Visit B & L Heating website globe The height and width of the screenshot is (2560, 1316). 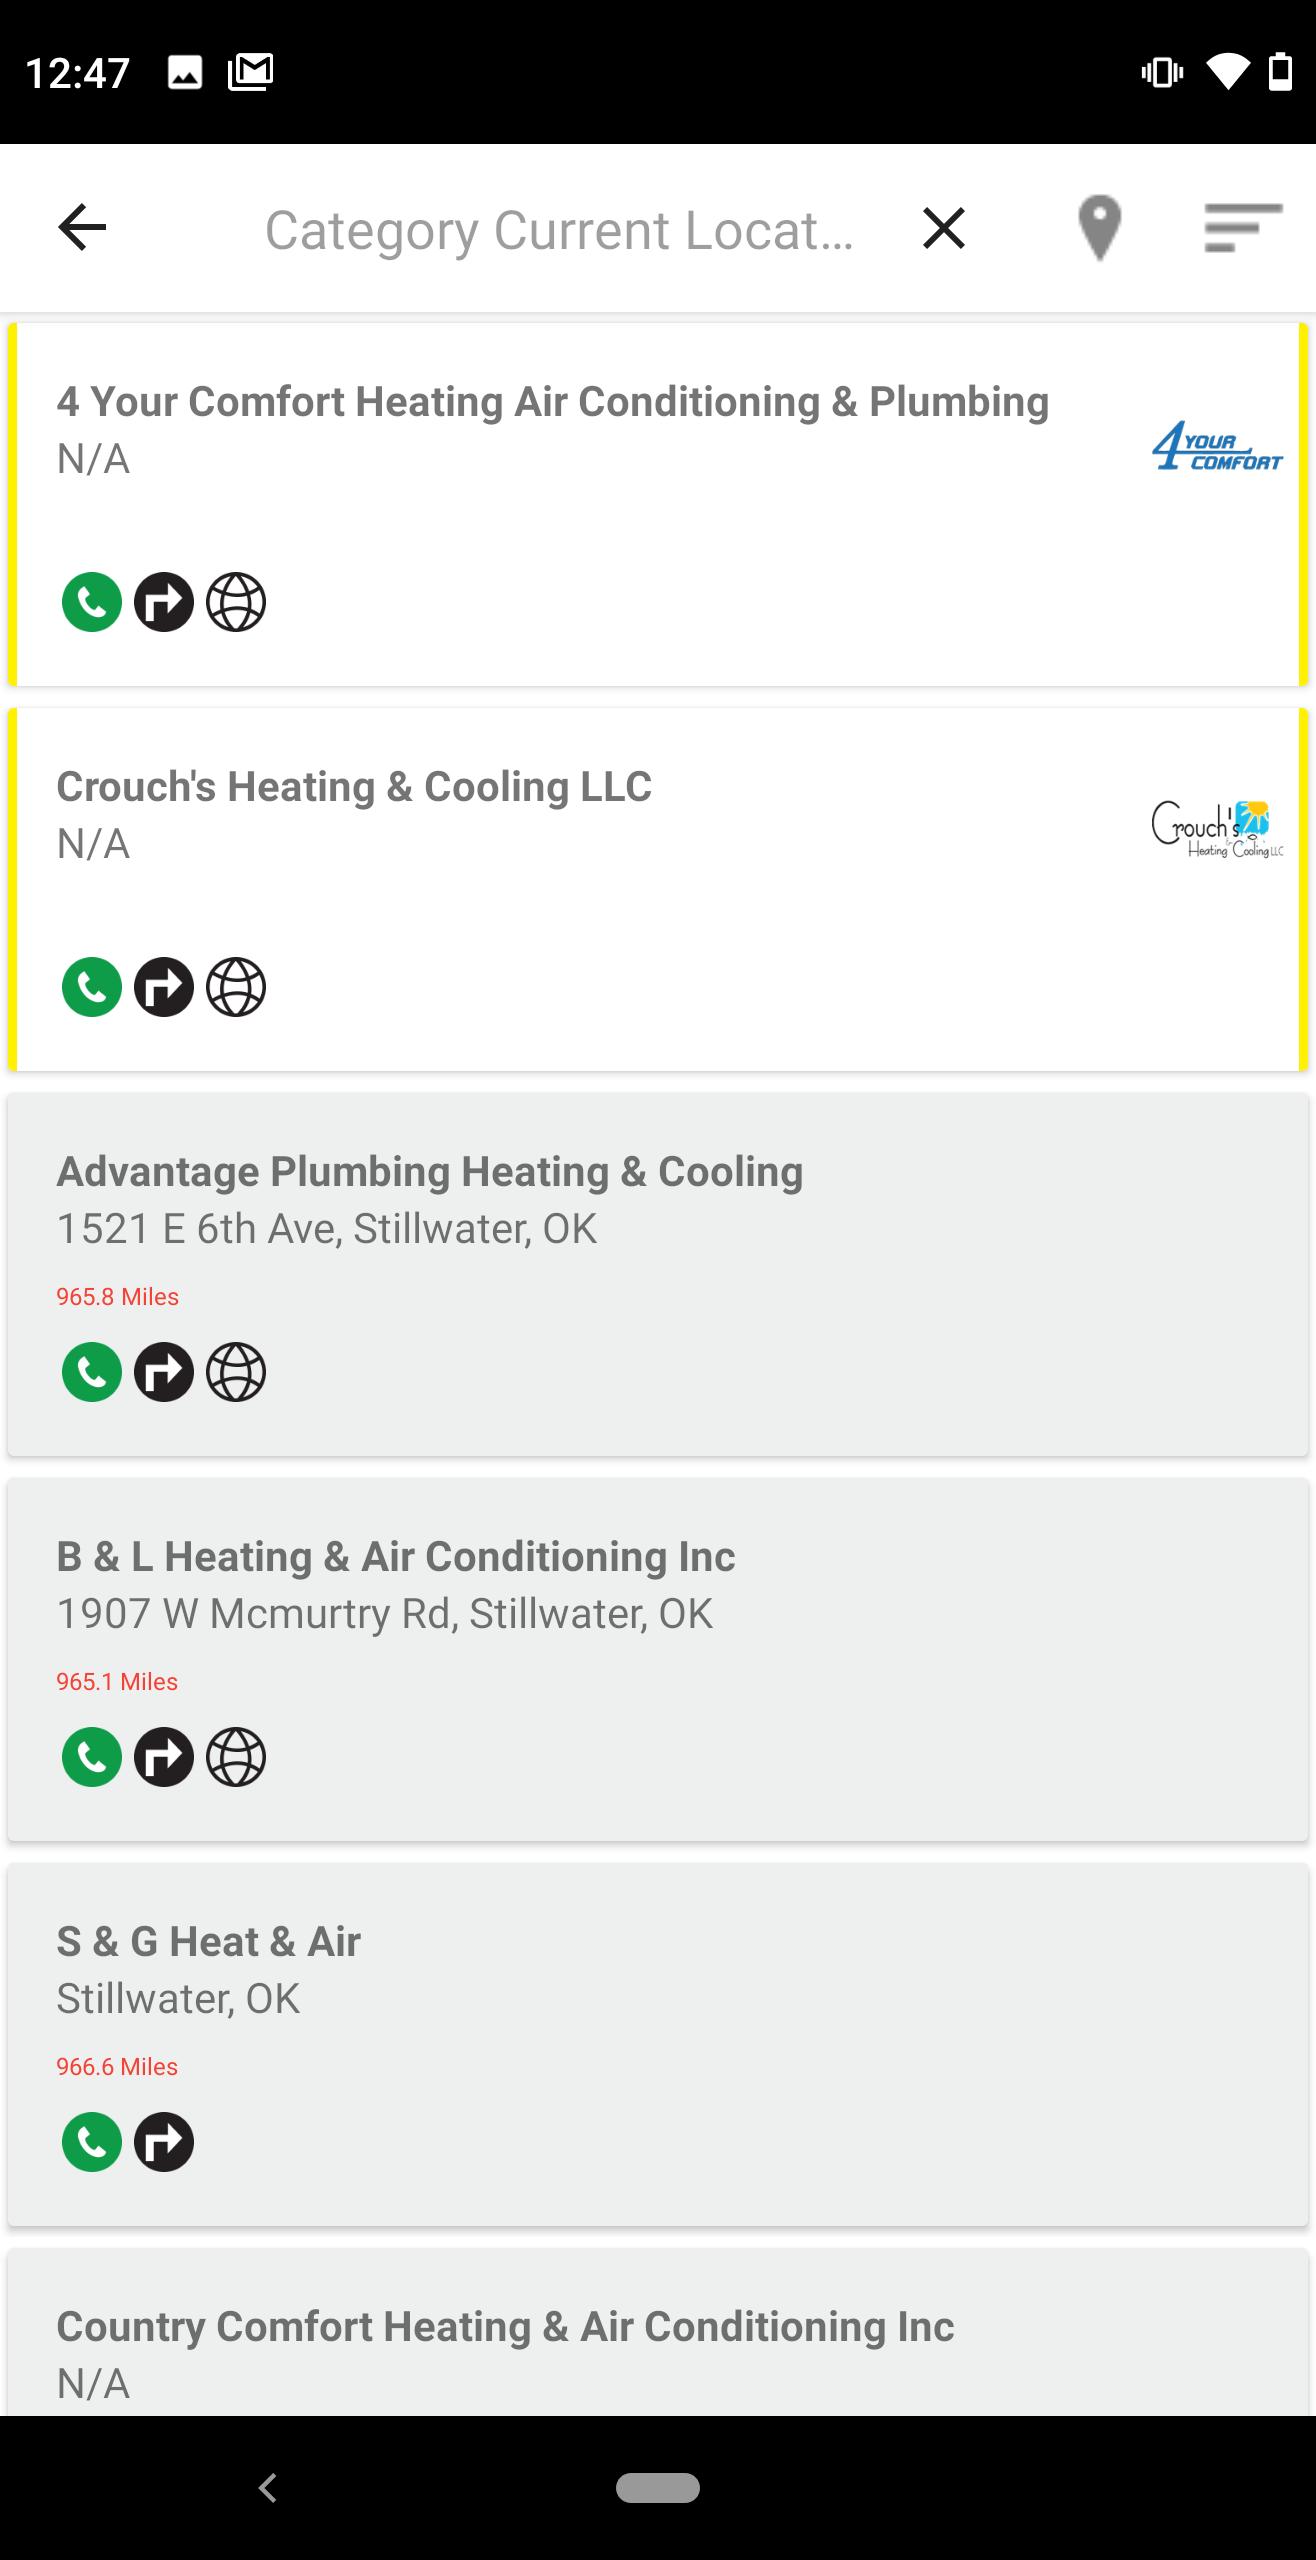(236, 1756)
